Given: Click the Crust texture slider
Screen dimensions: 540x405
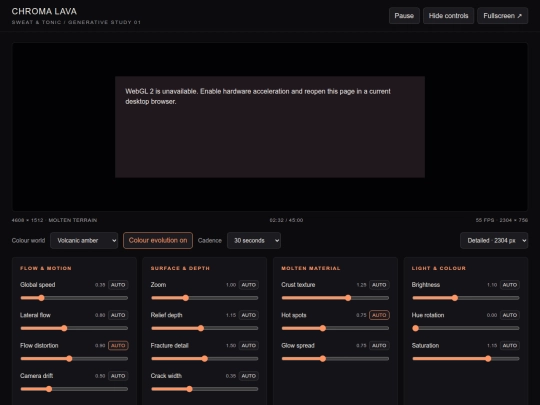Looking at the screenshot, I should [335, 298].
